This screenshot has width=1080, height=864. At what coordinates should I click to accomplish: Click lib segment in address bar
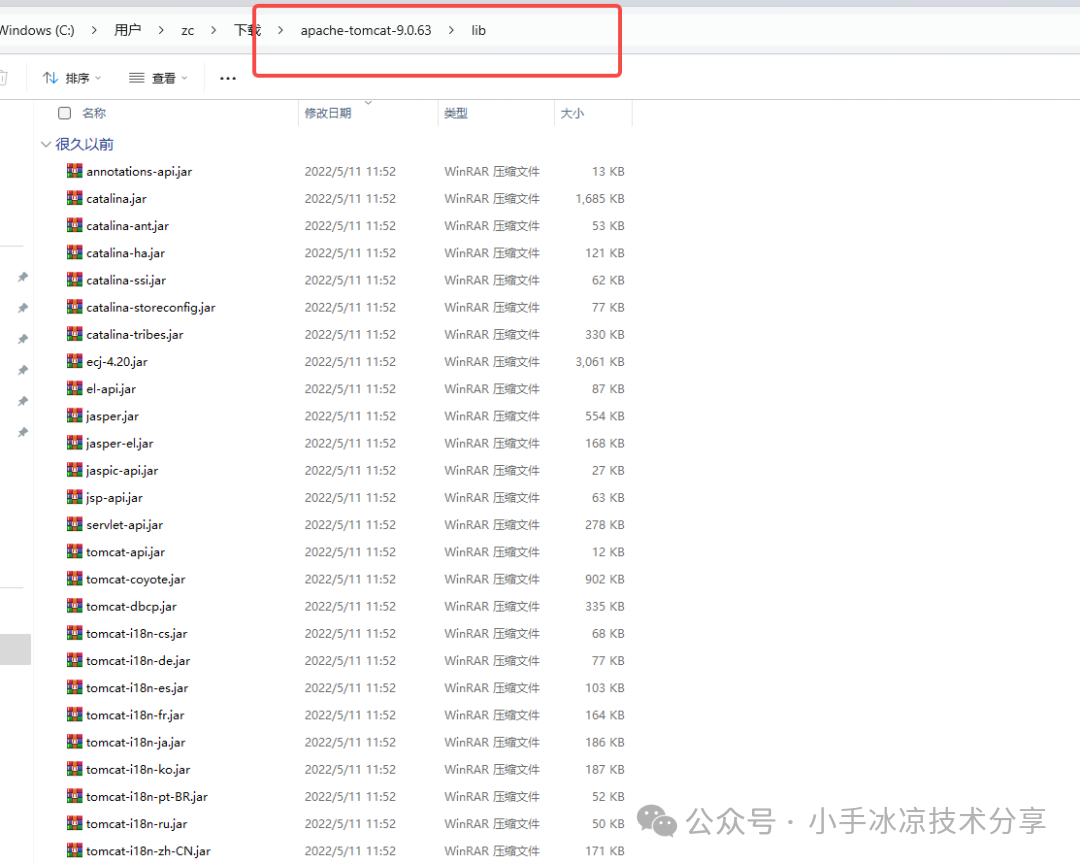(479, 30)
